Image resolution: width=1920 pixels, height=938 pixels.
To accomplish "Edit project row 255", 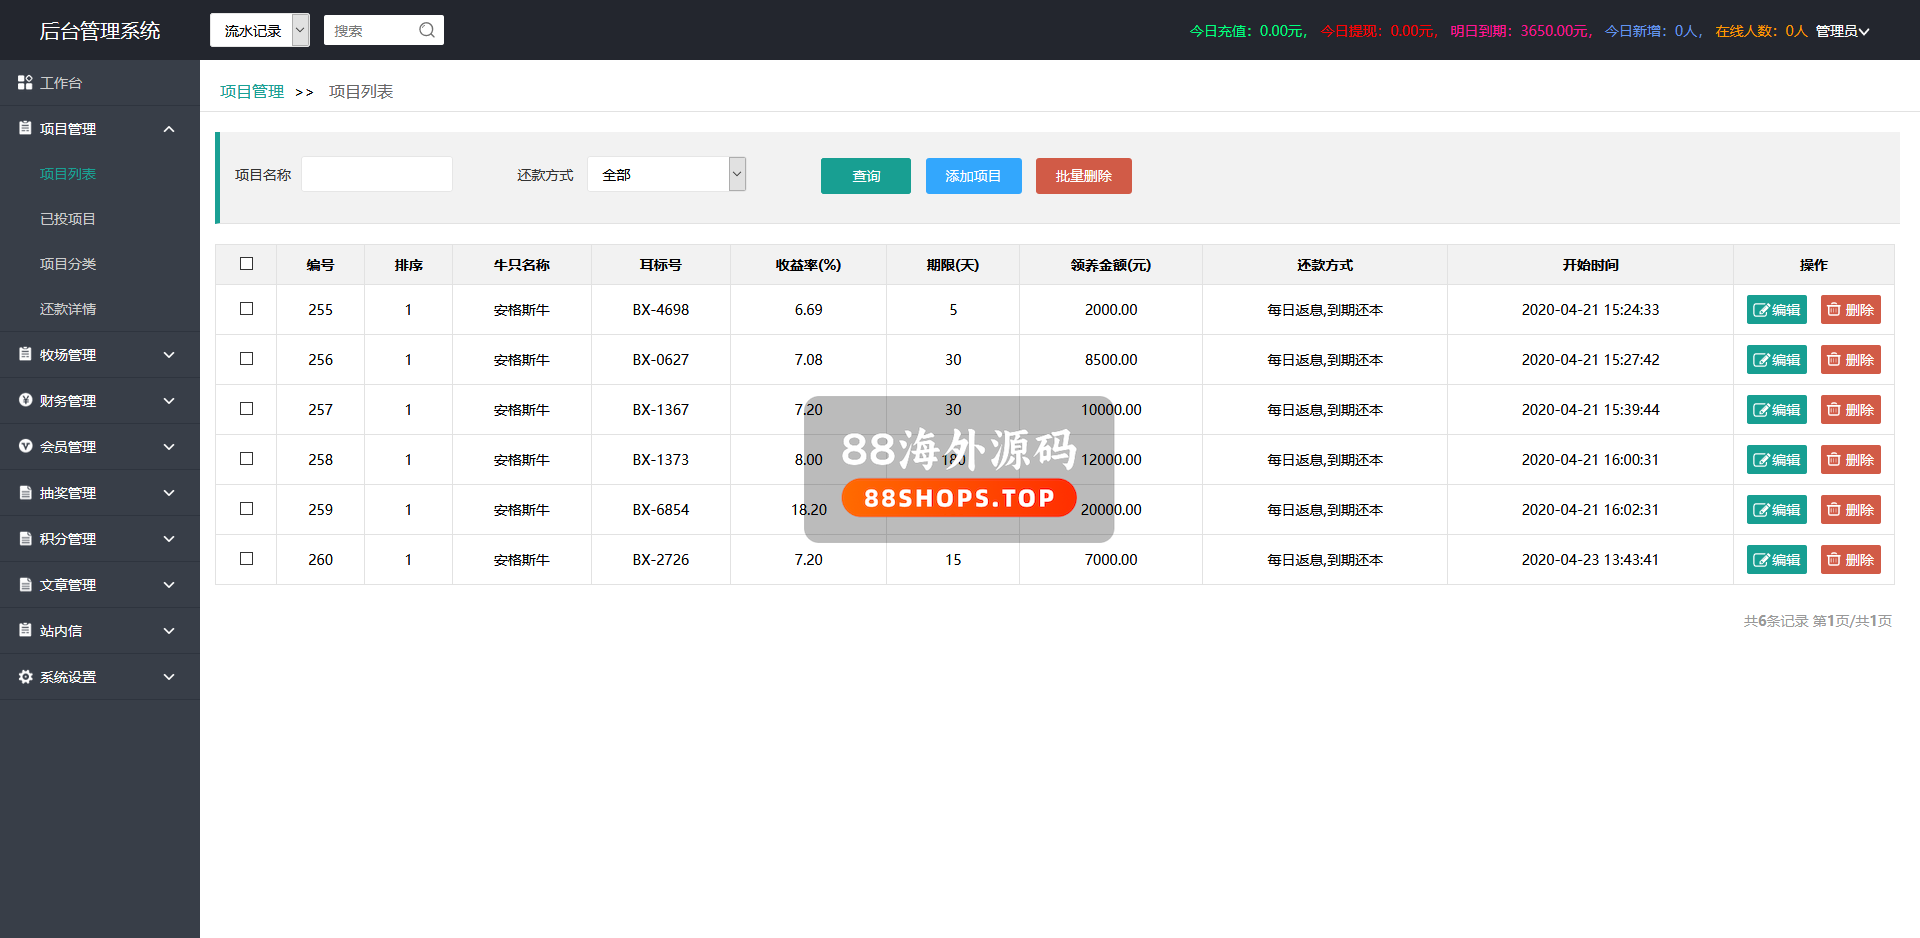I will click(x=1776, y=310).
